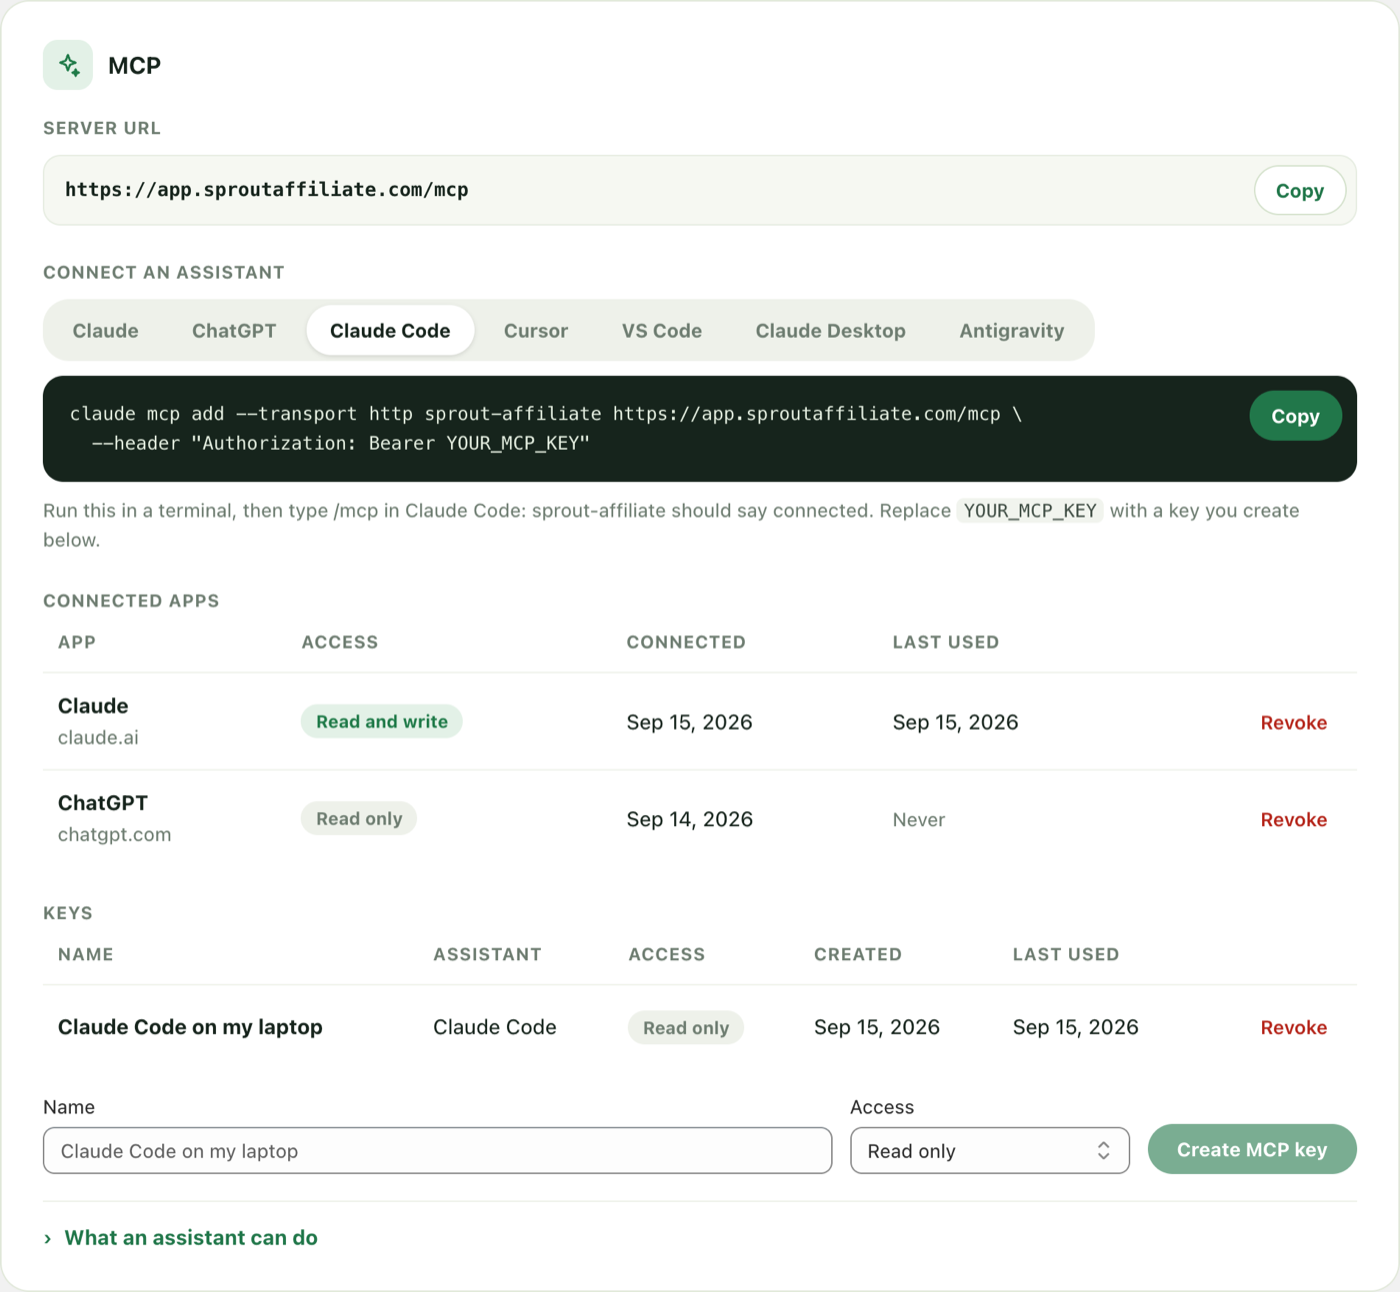Click the Read only badge in Keys table
The image size is (1400, 1292).
[x=686, y=1028]
